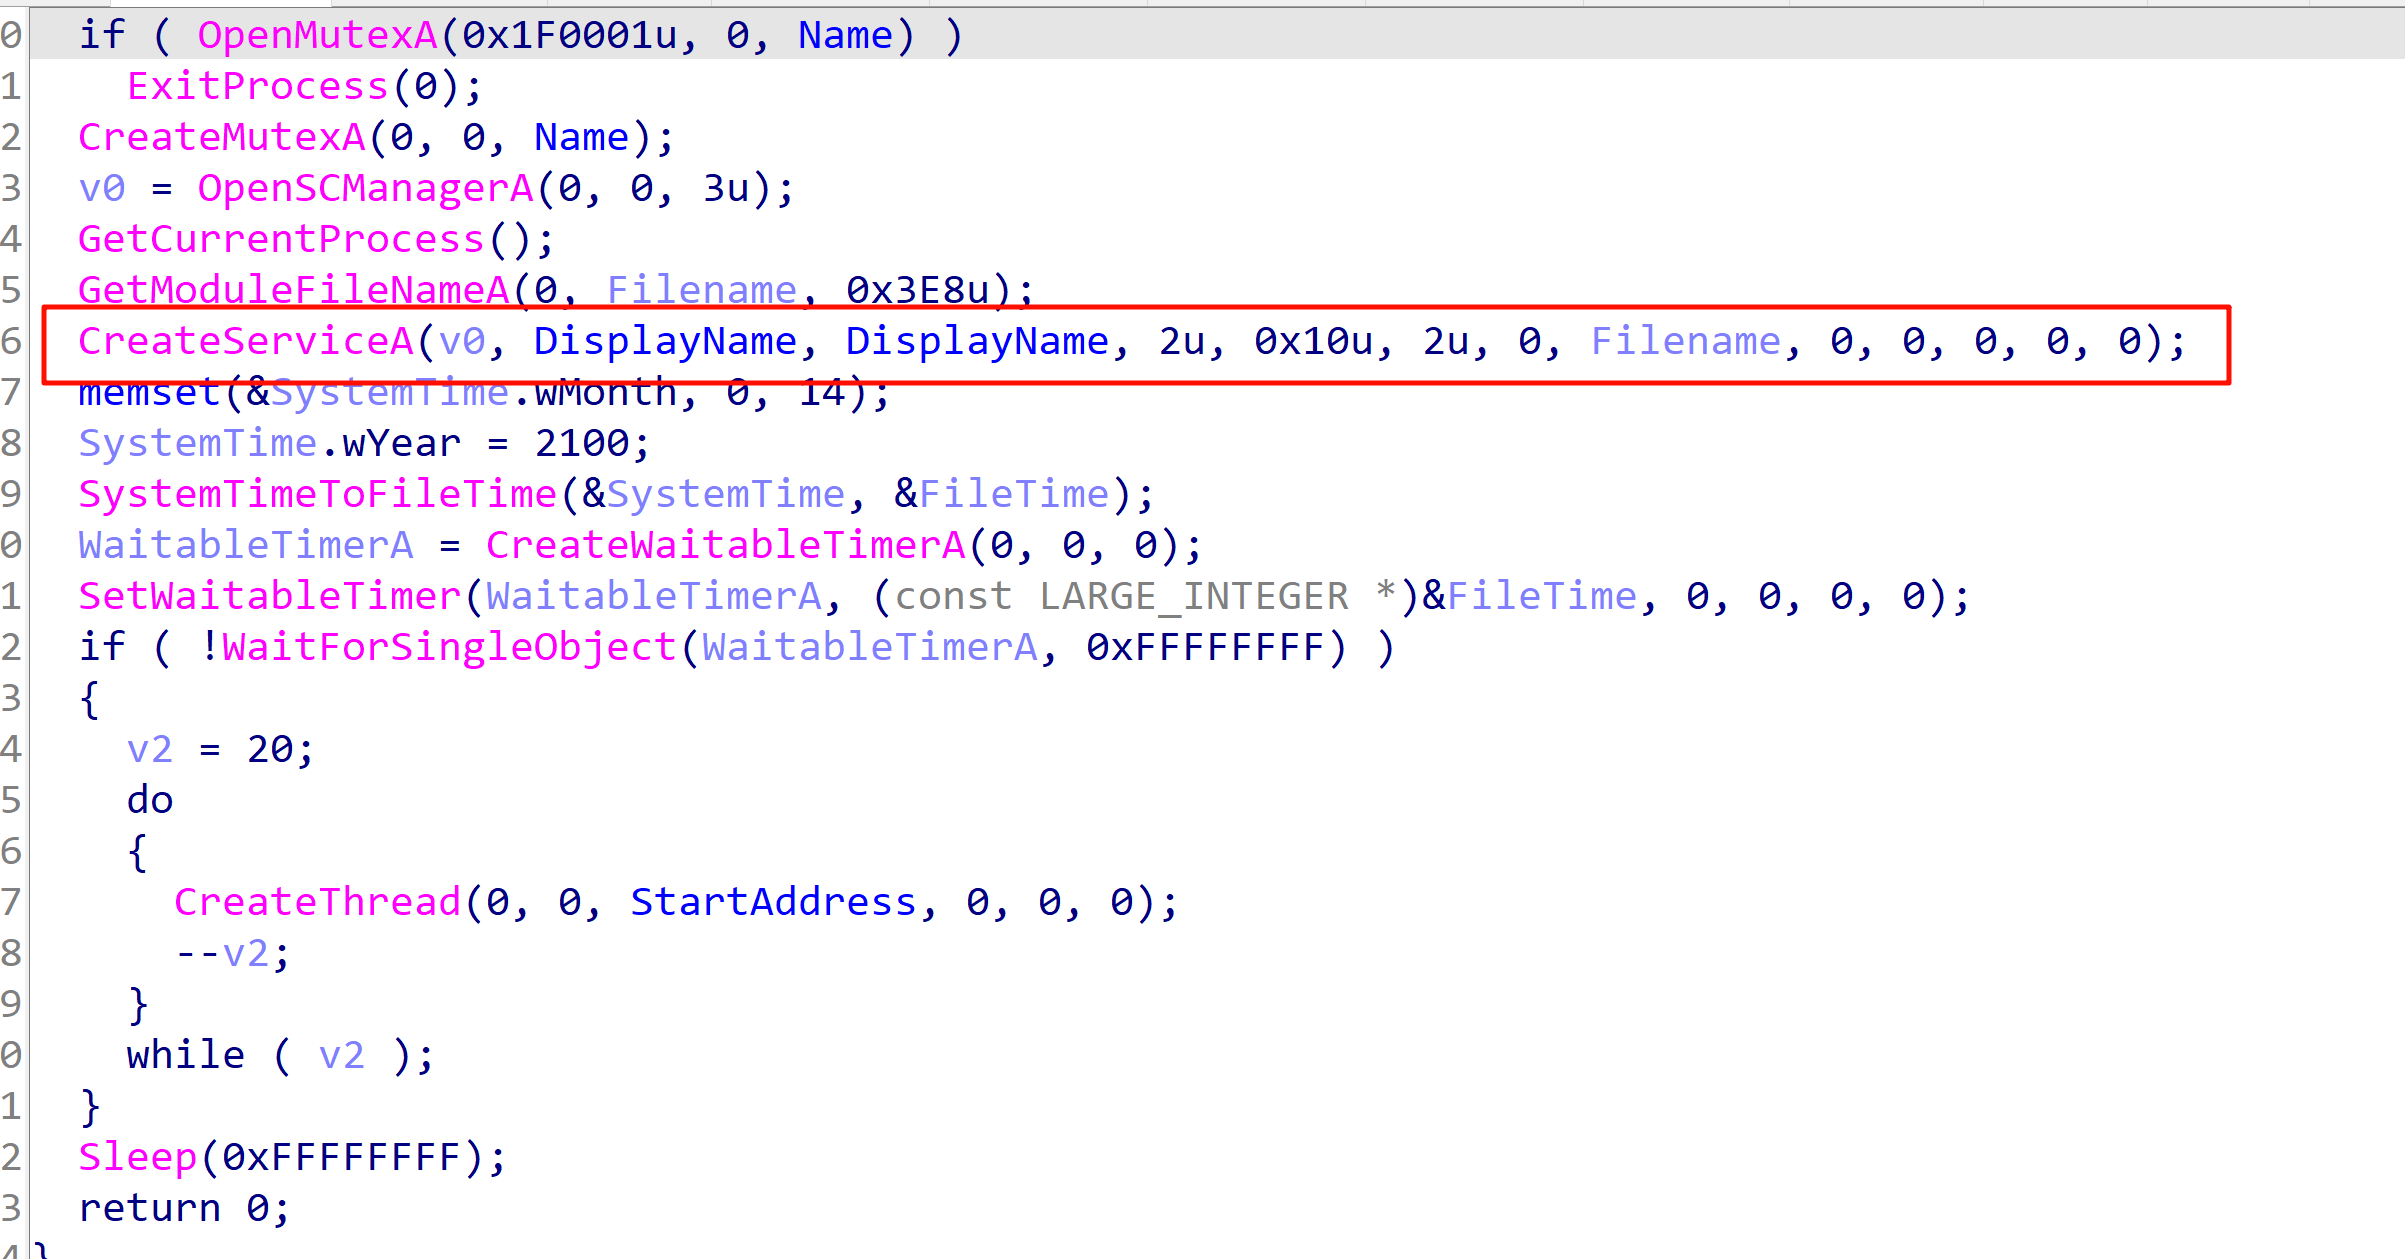
Task: Select the while keyword
Action: (x=186, y=1055)
